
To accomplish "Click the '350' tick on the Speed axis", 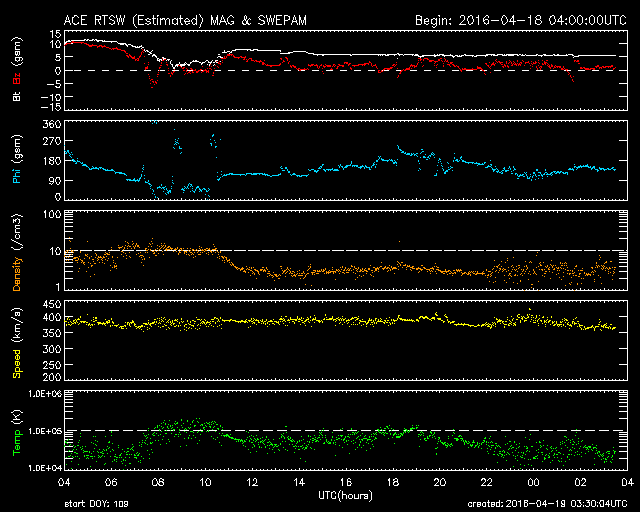I will 52,333.
